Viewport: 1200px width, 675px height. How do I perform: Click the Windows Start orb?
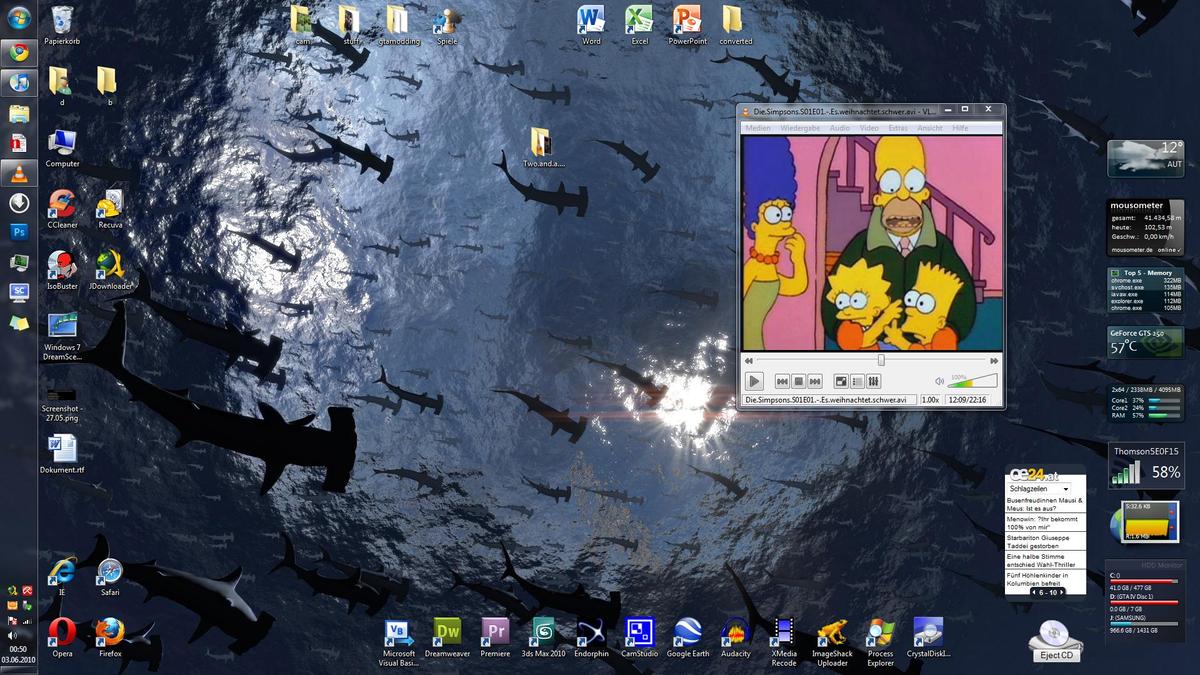19,19
